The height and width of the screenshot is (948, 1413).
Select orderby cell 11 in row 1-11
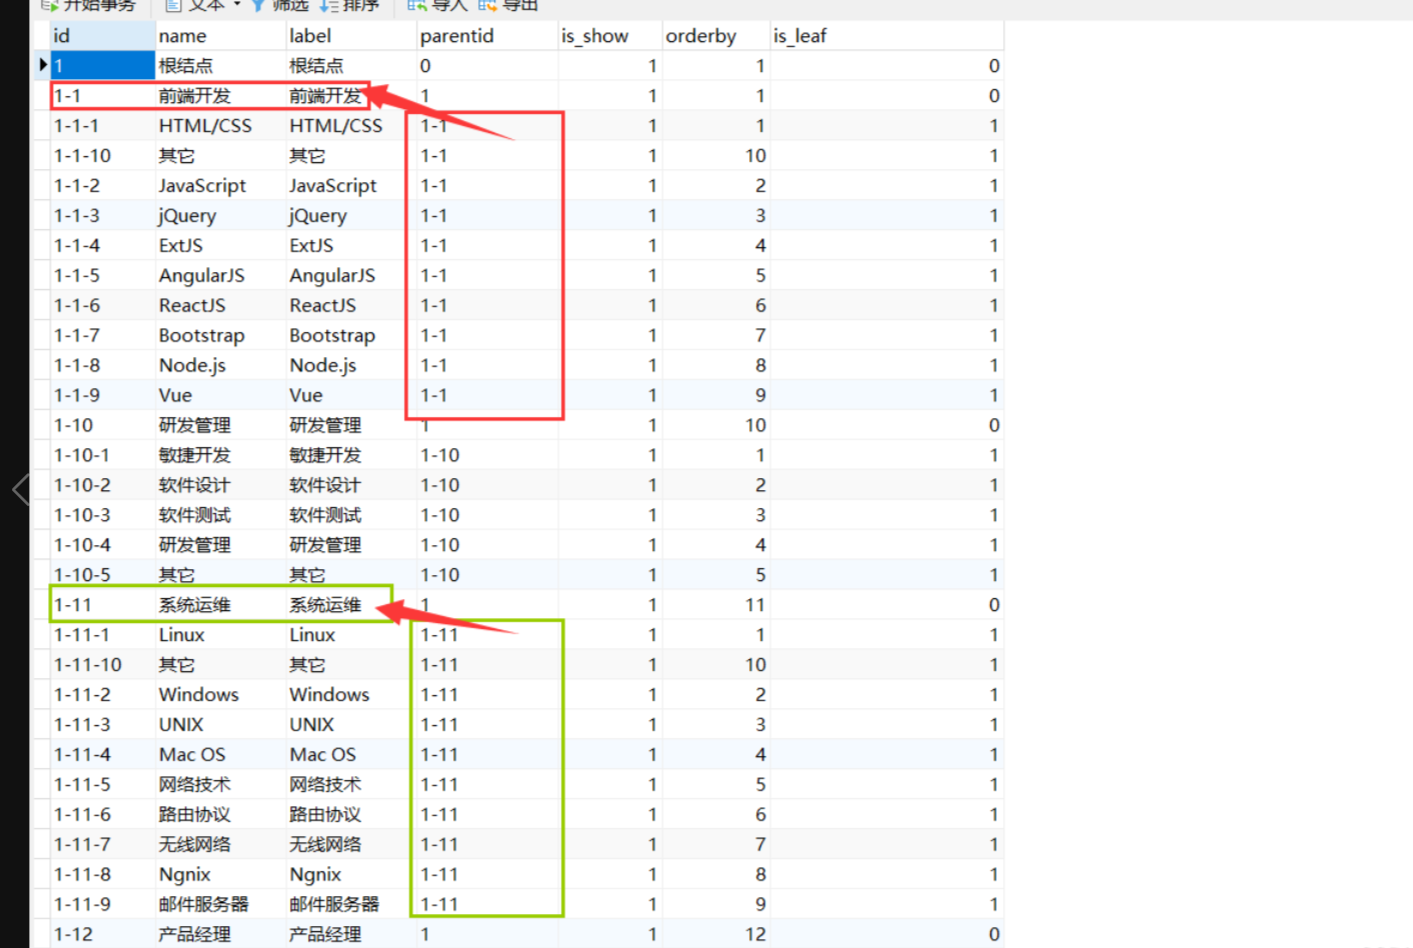click(716, 606)
